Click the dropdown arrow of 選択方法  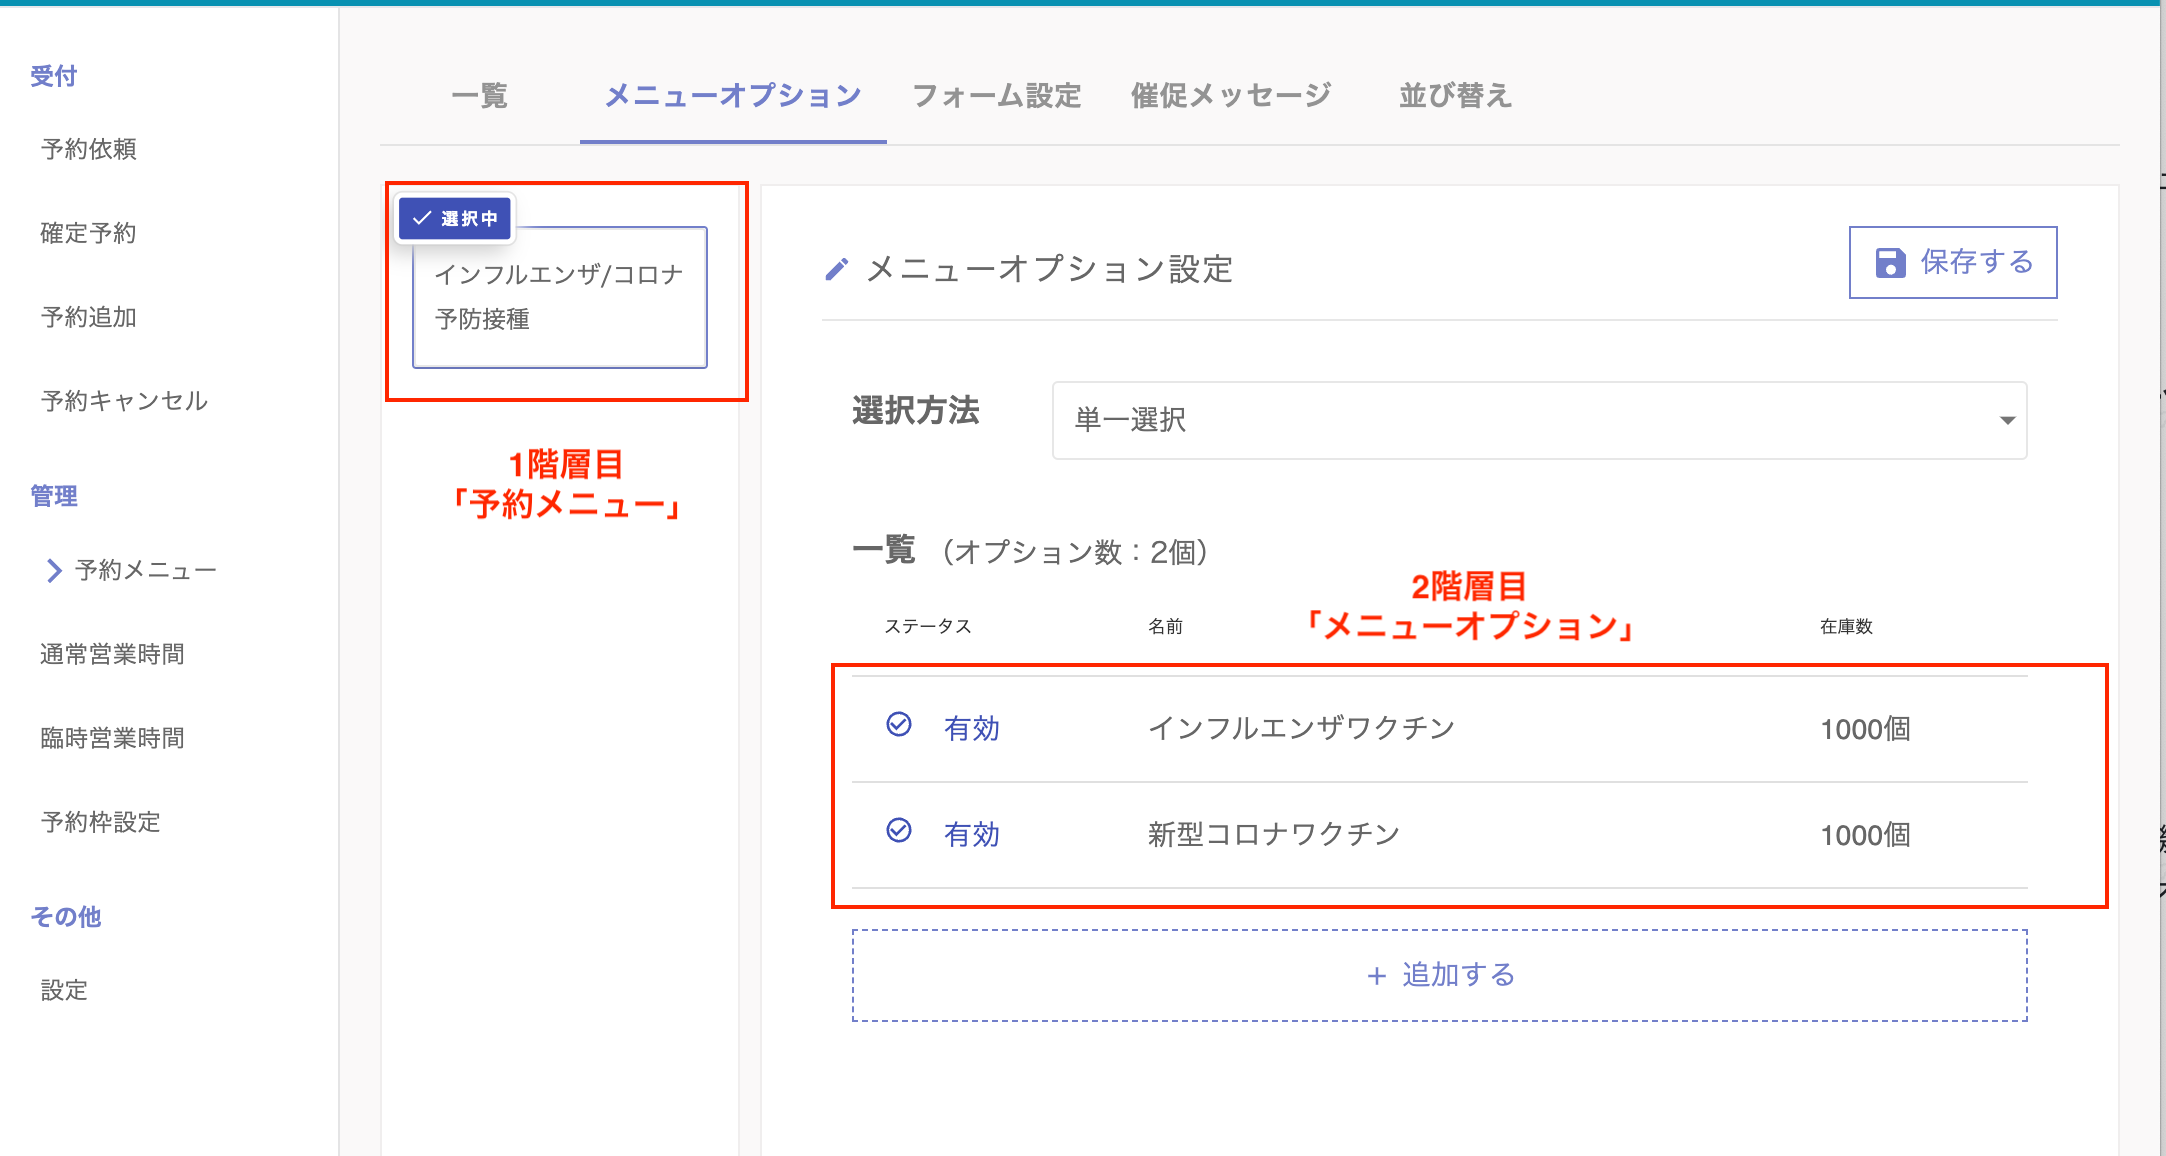tap(2006, 420)
